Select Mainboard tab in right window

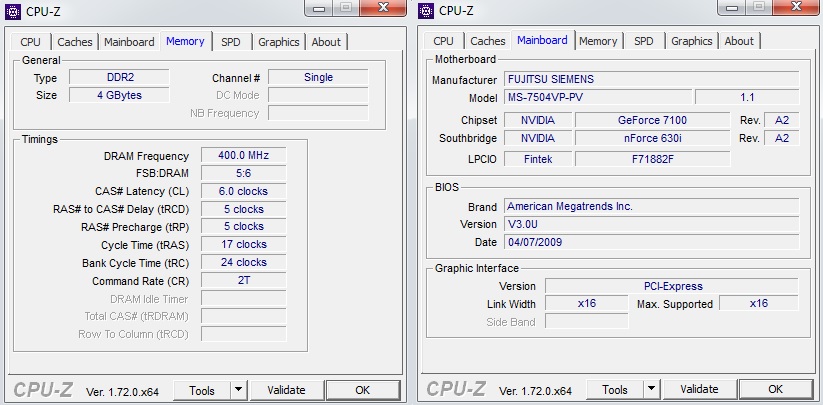tap(542, 40)
